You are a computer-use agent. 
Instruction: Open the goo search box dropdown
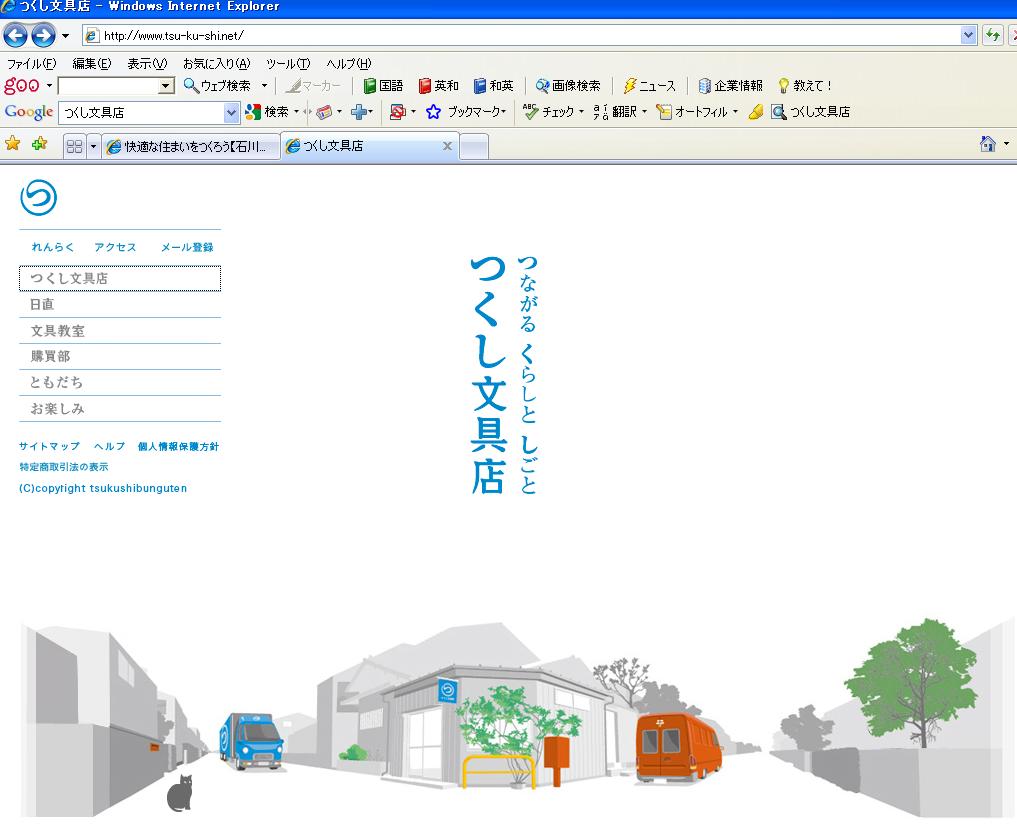166,86
